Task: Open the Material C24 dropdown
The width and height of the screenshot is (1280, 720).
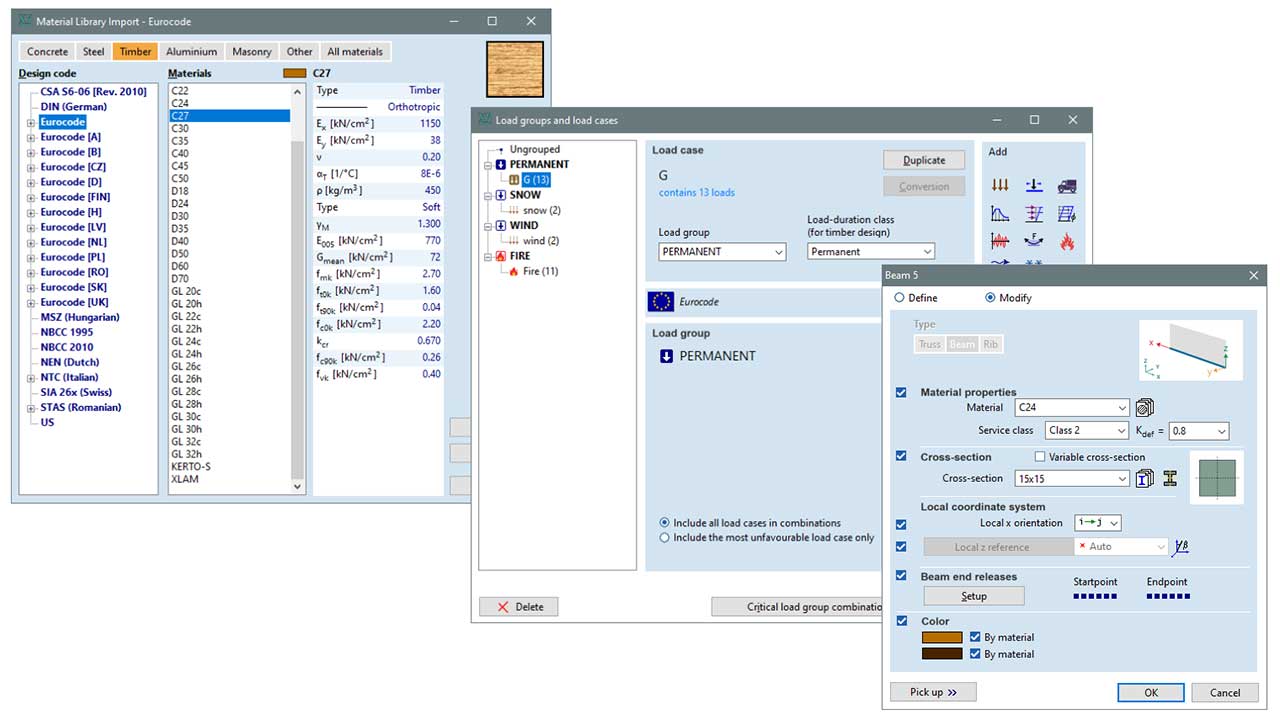Action: (1072, 407)
